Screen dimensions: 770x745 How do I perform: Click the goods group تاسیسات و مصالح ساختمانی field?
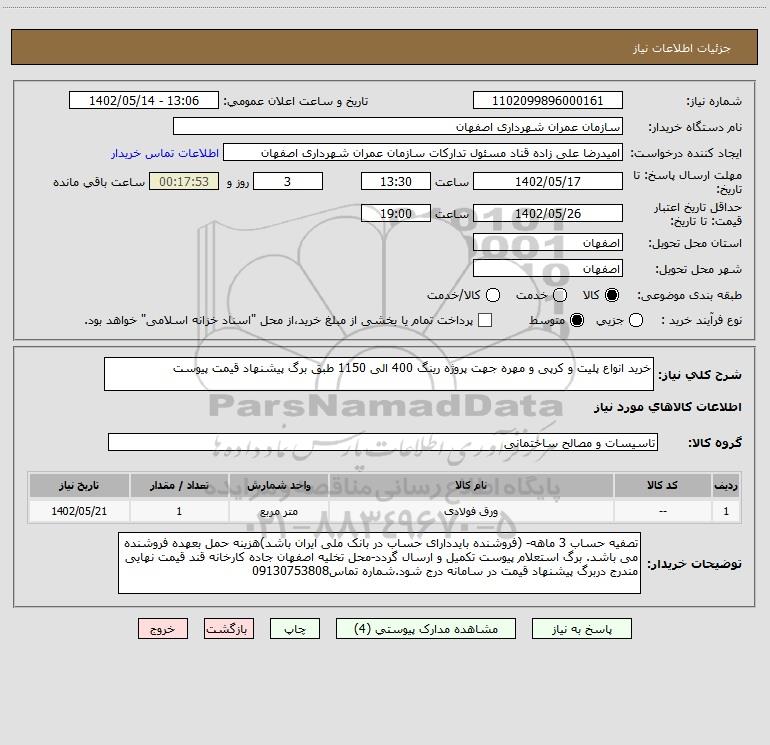[383, 442]
